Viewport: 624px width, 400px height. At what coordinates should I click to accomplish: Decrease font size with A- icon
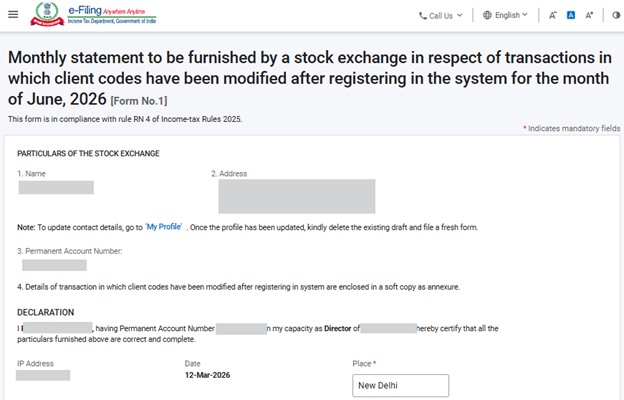pos(553,16)
